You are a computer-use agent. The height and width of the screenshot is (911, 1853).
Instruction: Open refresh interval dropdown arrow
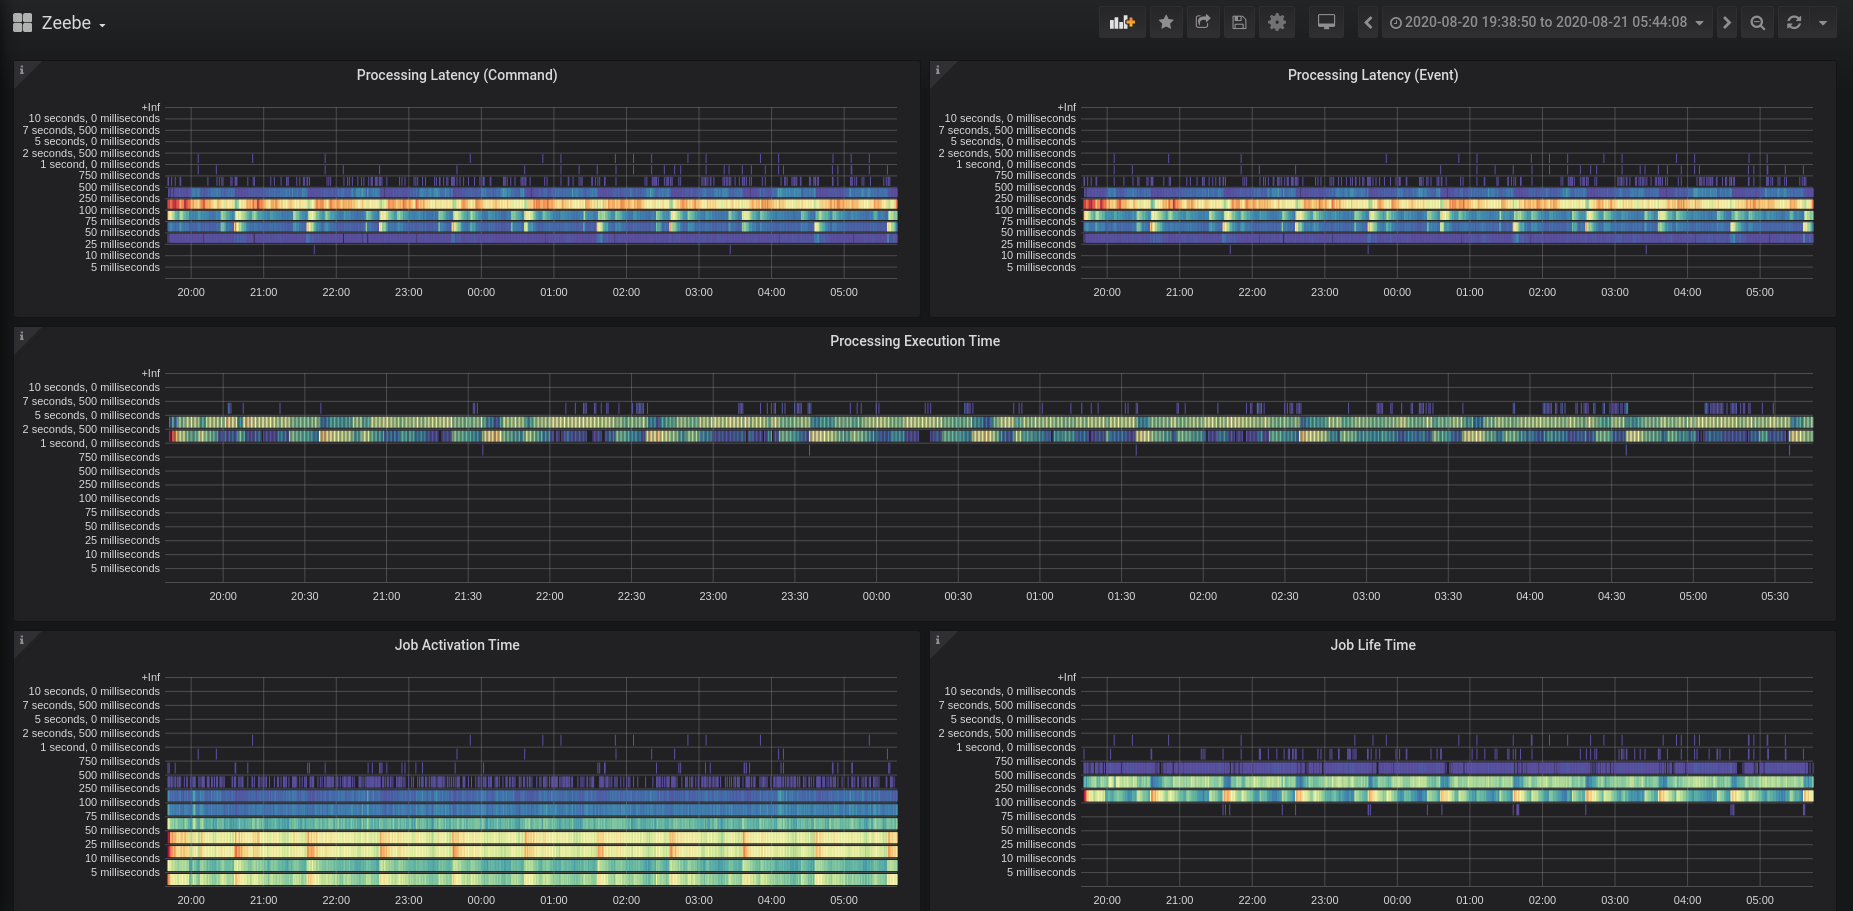point(1823,22)
